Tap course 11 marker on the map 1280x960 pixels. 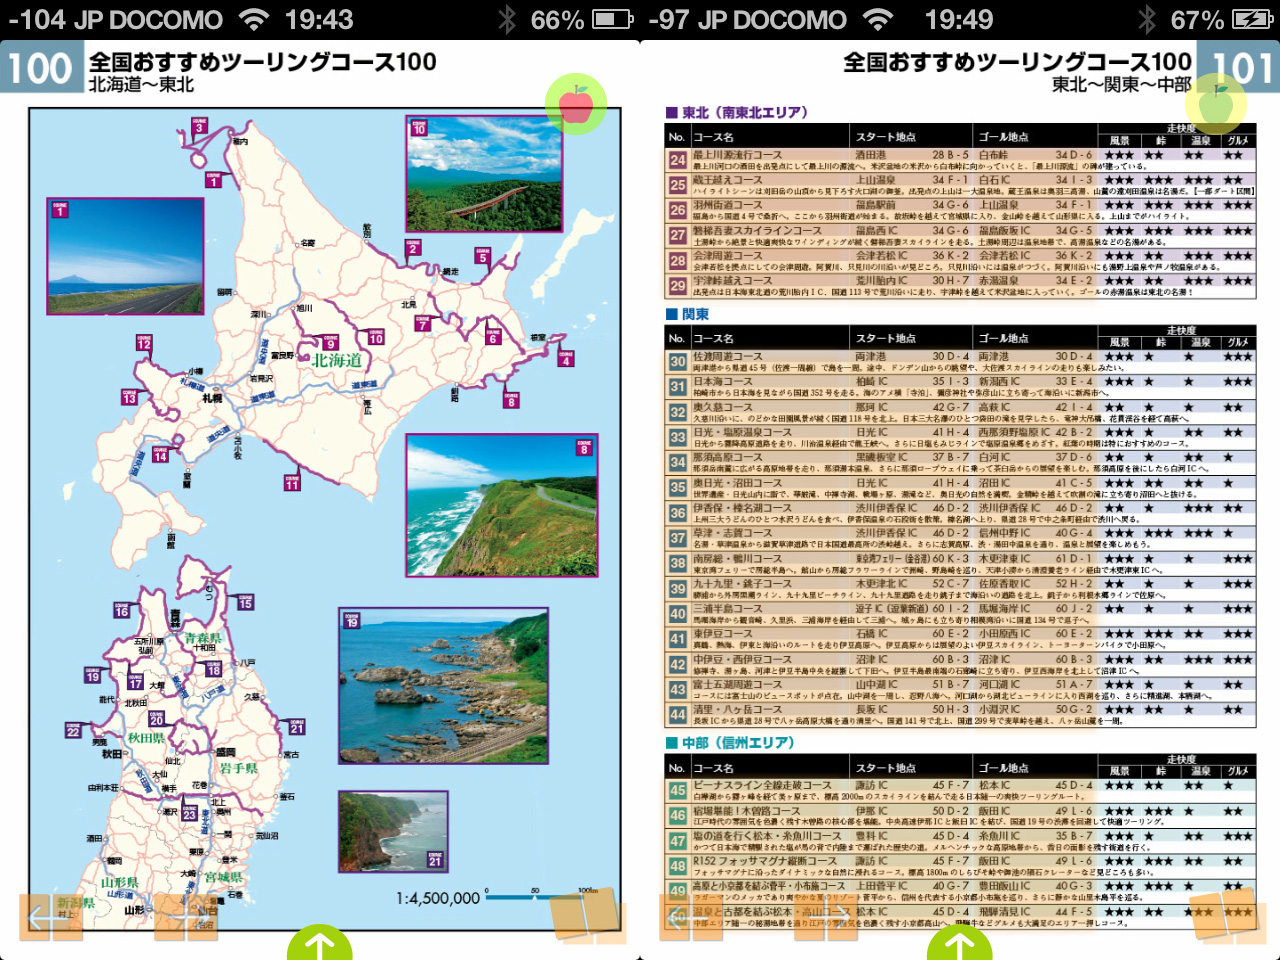291,483
